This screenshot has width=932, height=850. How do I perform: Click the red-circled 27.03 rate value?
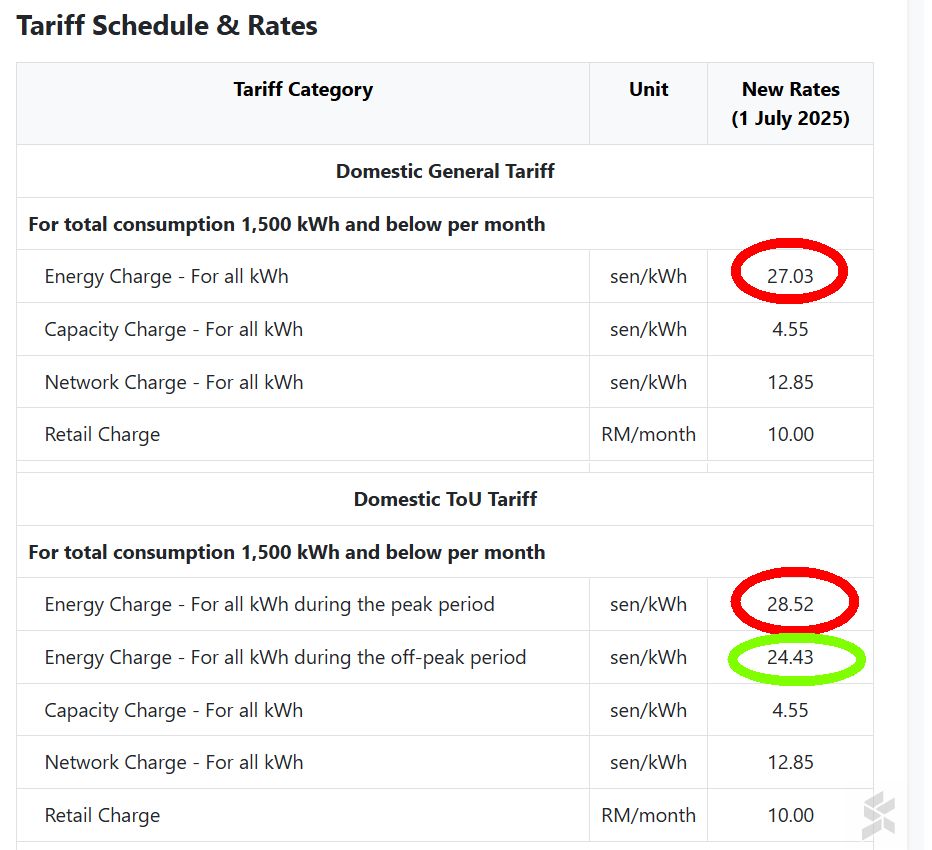(x=790, y=276)
